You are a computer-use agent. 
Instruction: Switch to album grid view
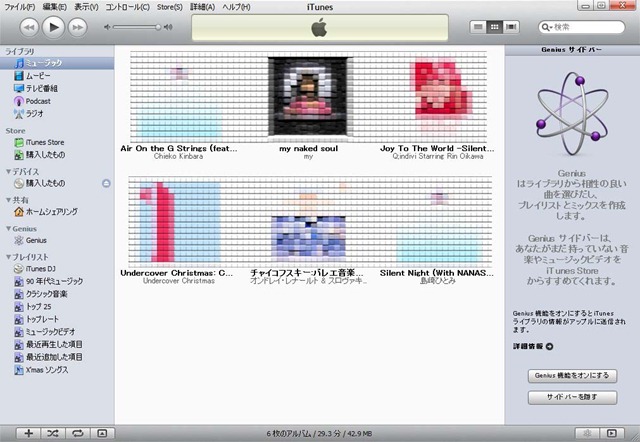494,27
